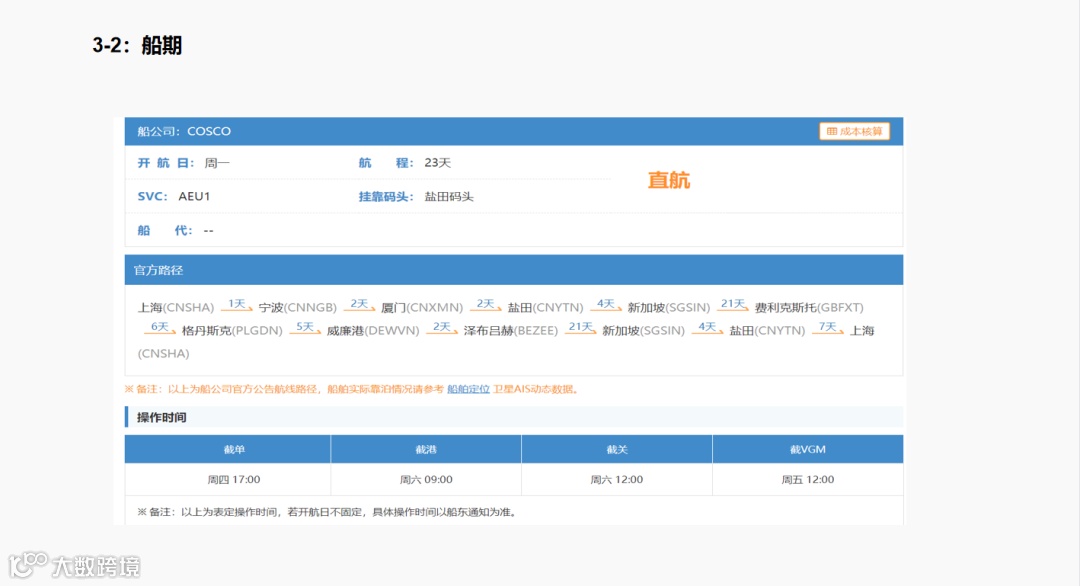Click the 6天 transit arrow before 格丹斯克
This screenshot has height=586, width=1080.
pyautogui.click(x=160, y=328)
